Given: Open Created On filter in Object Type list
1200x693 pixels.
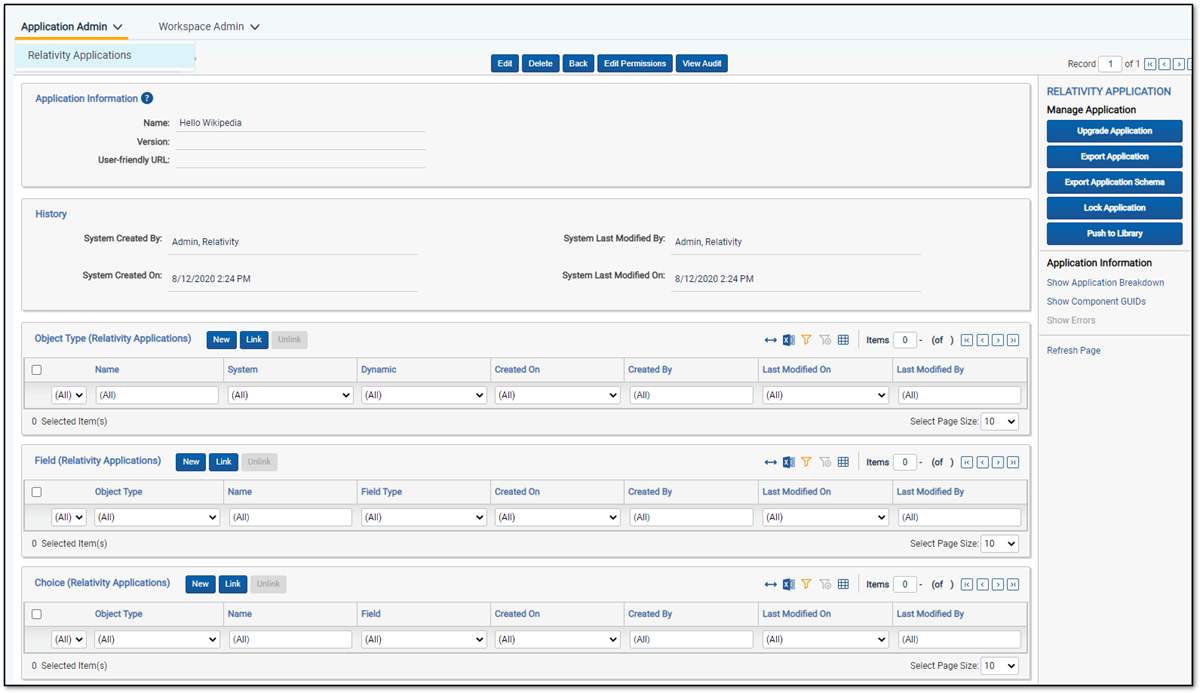Looking at the screenshot, I should tap(558, 395).
